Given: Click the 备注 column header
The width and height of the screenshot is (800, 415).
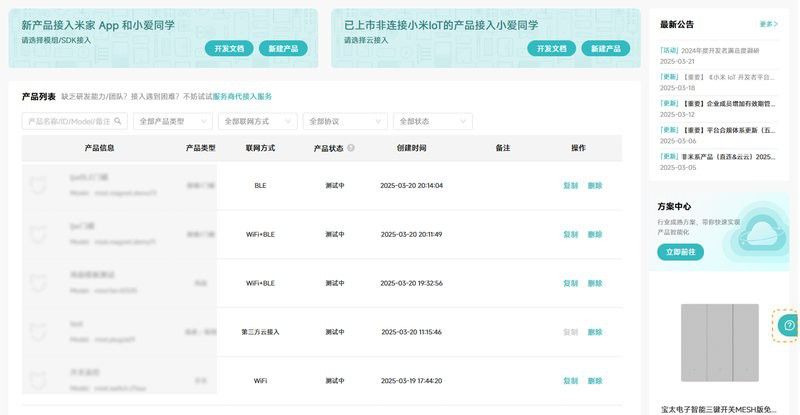Looking at the screenshot, I should 503,148.
